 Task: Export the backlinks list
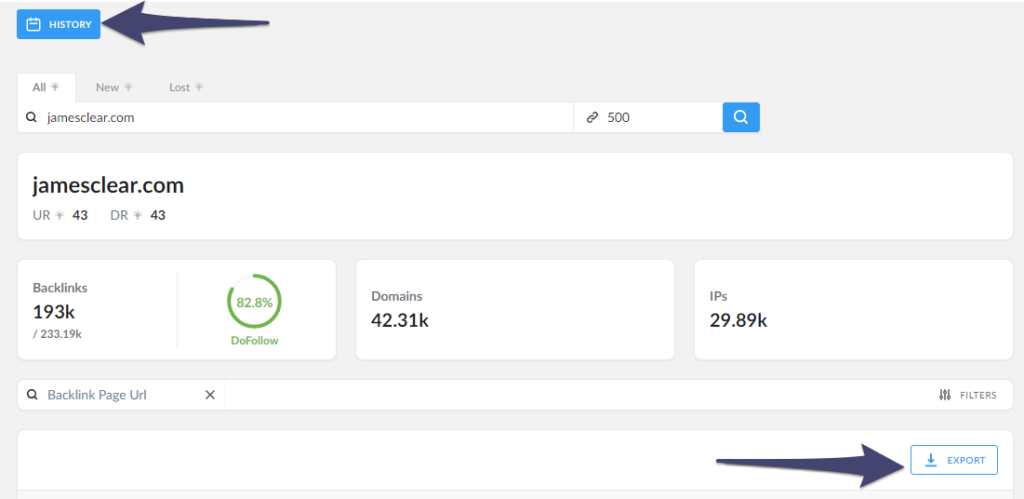click(x=954, y=460)
